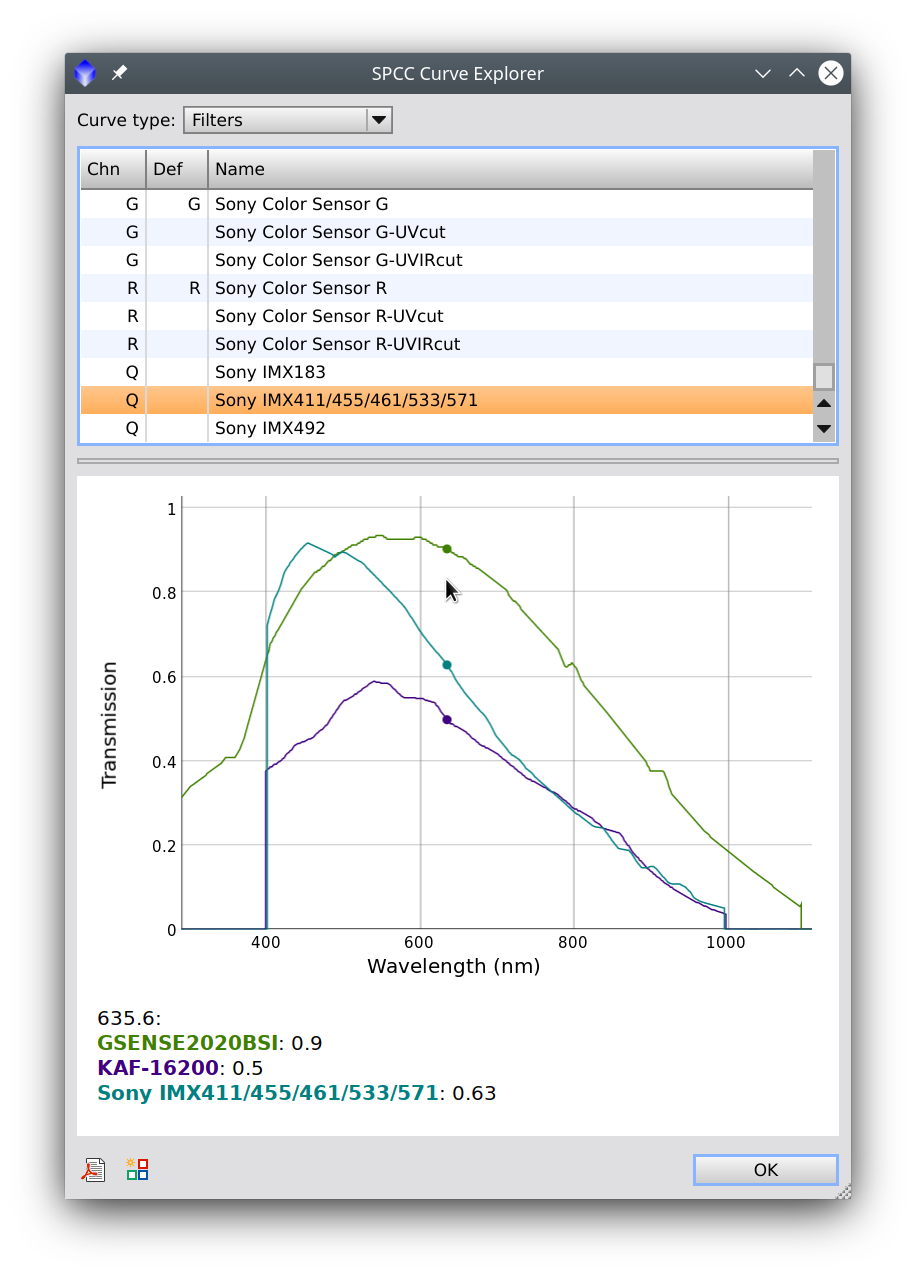Click the Name column header
This screenshot has width=916, height=1276.
tap(511, 169)
